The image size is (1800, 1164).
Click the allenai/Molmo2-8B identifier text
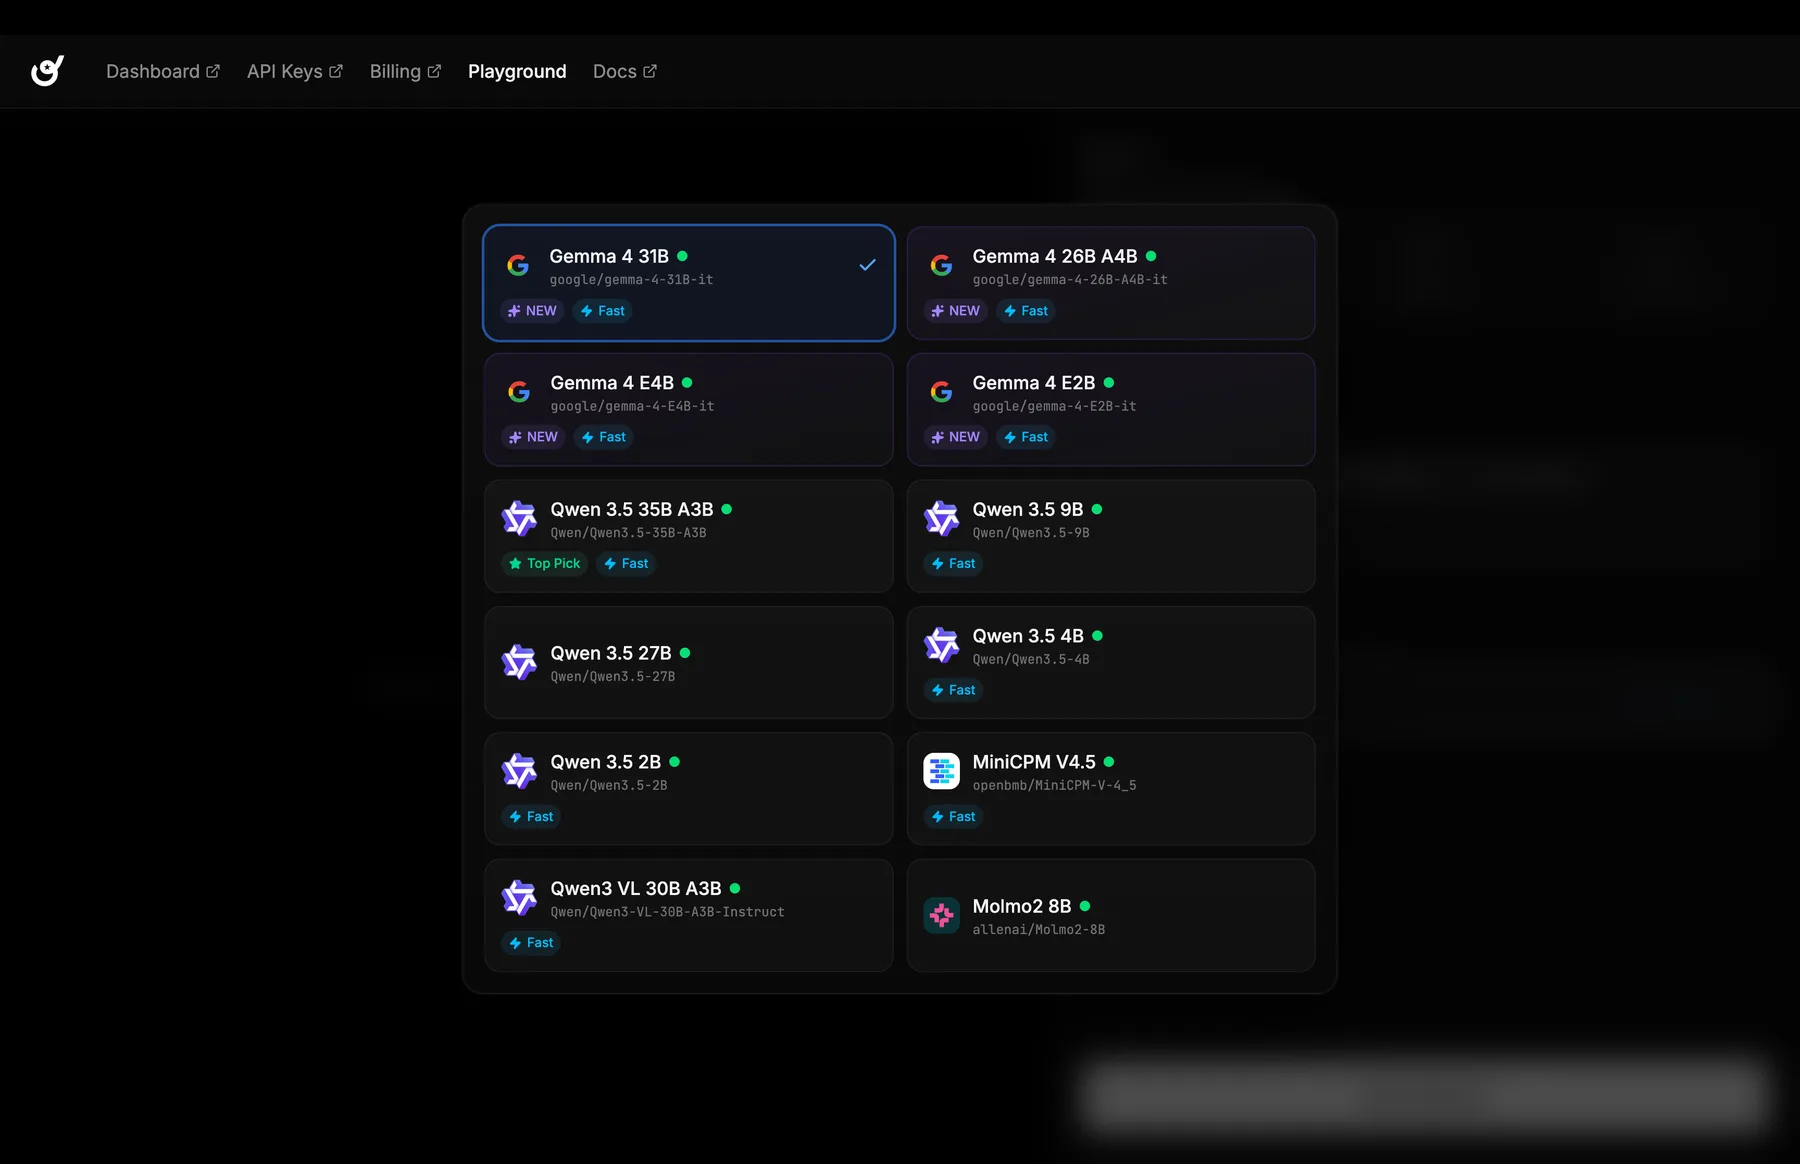point(1038,930)
